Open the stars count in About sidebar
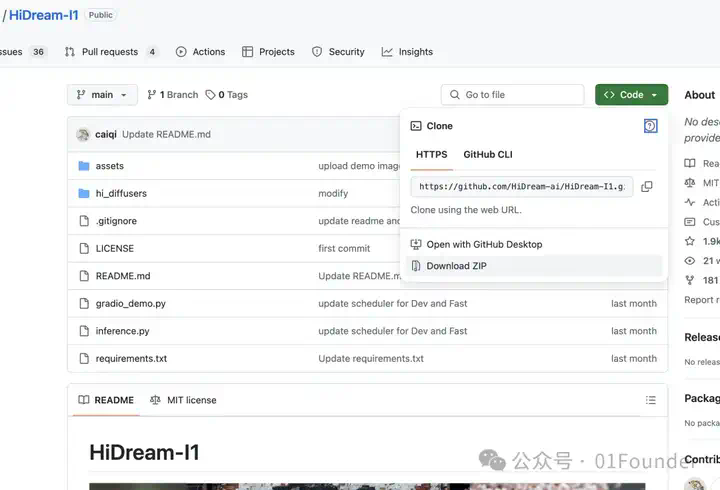720x490 pixels. (x=710, y=241)
